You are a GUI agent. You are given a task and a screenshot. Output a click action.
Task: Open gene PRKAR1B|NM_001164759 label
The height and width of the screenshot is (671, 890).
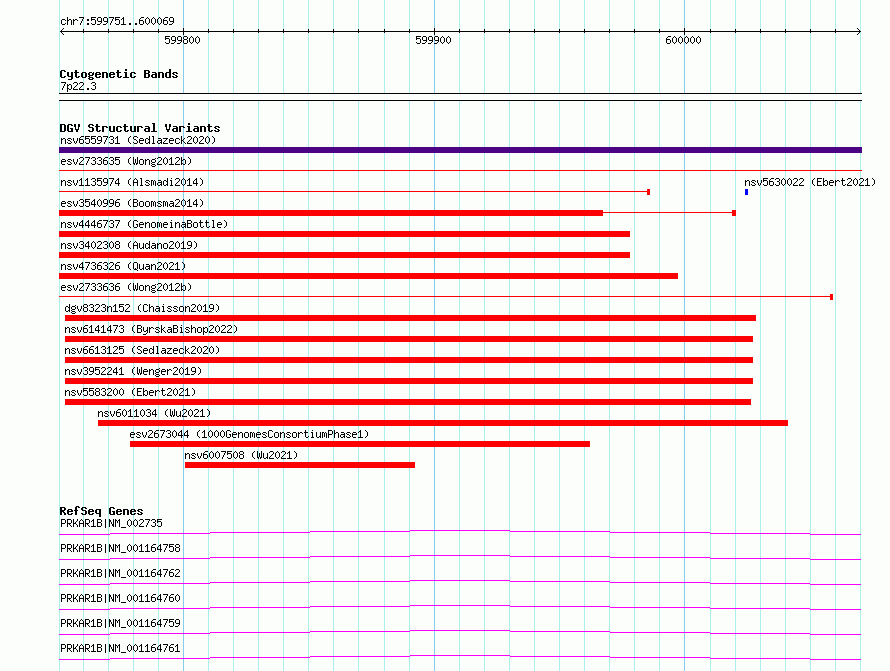pyautogui.click(x=120, y=623)
